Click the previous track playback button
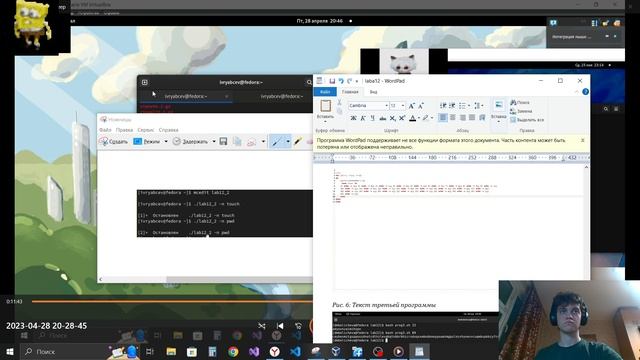Viewport: 640px width, 360px height. (x=280, y=326)
